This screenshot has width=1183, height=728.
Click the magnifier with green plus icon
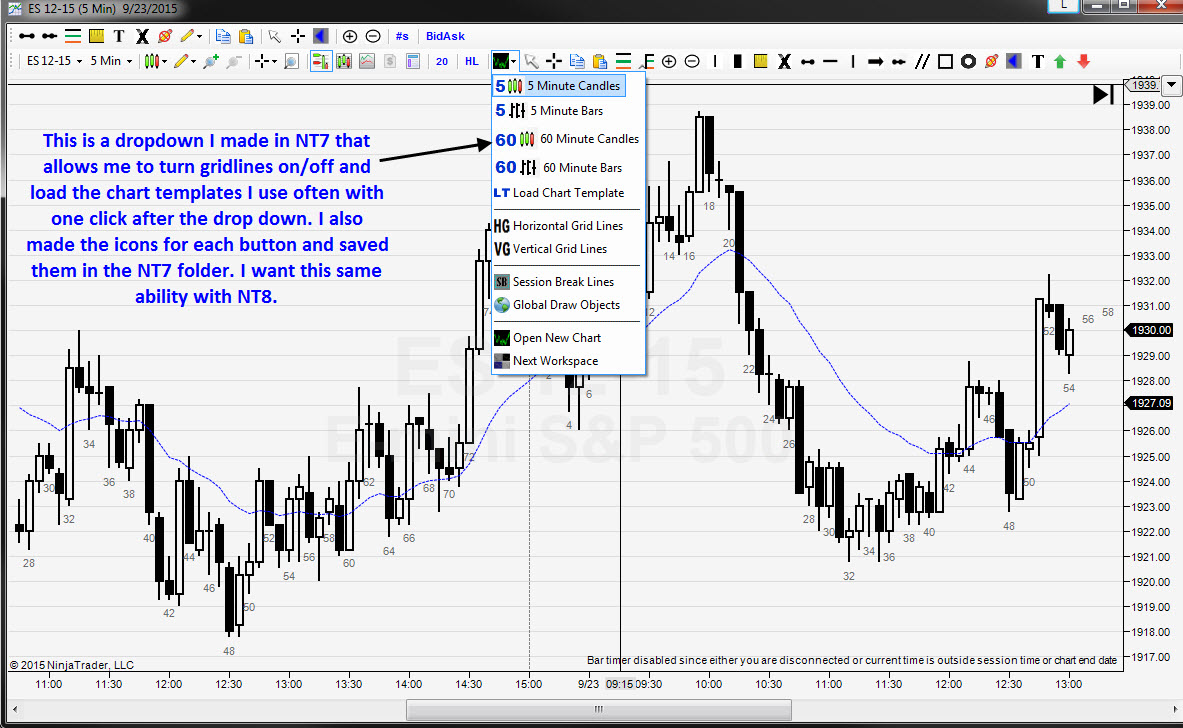click(210, 62)
